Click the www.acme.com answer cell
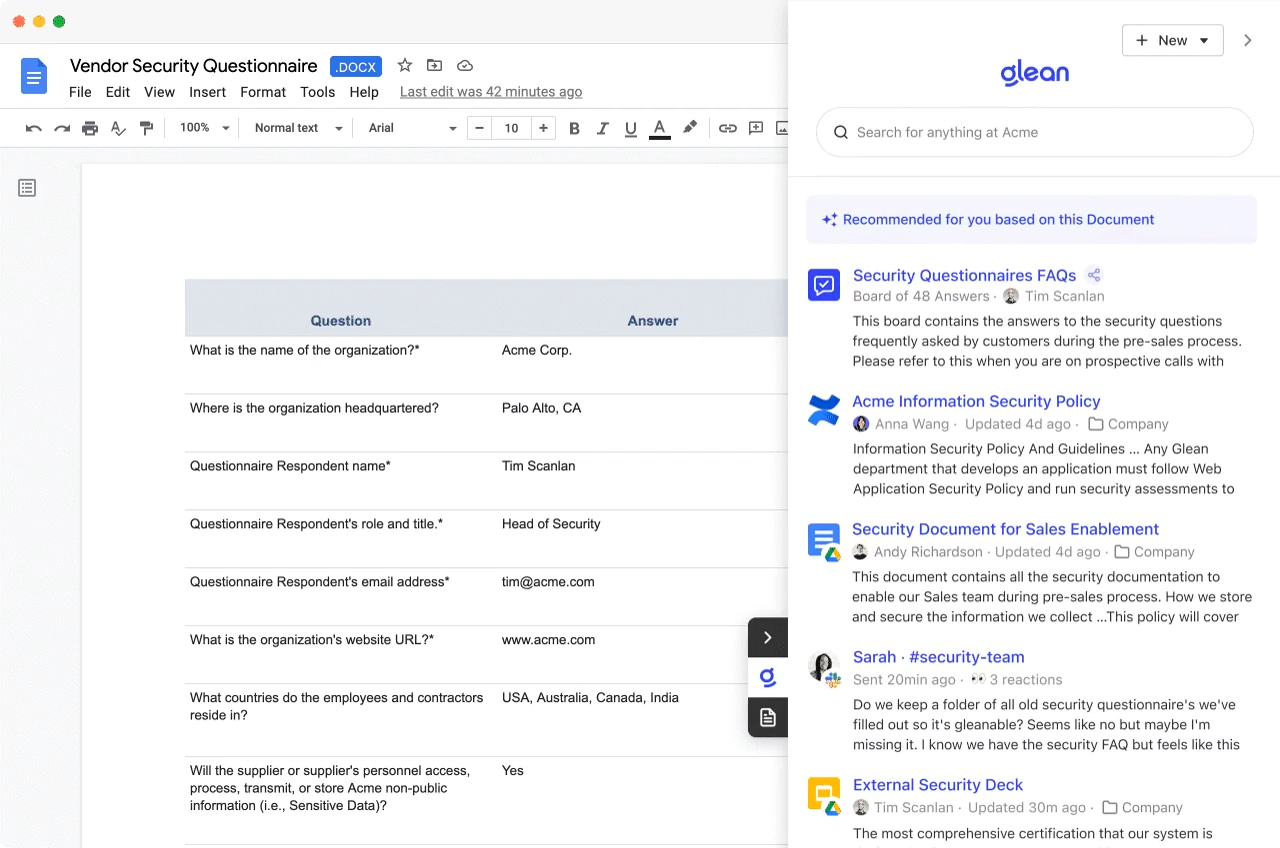Screen dimensions: 1280x848 (x=548, y=640)
